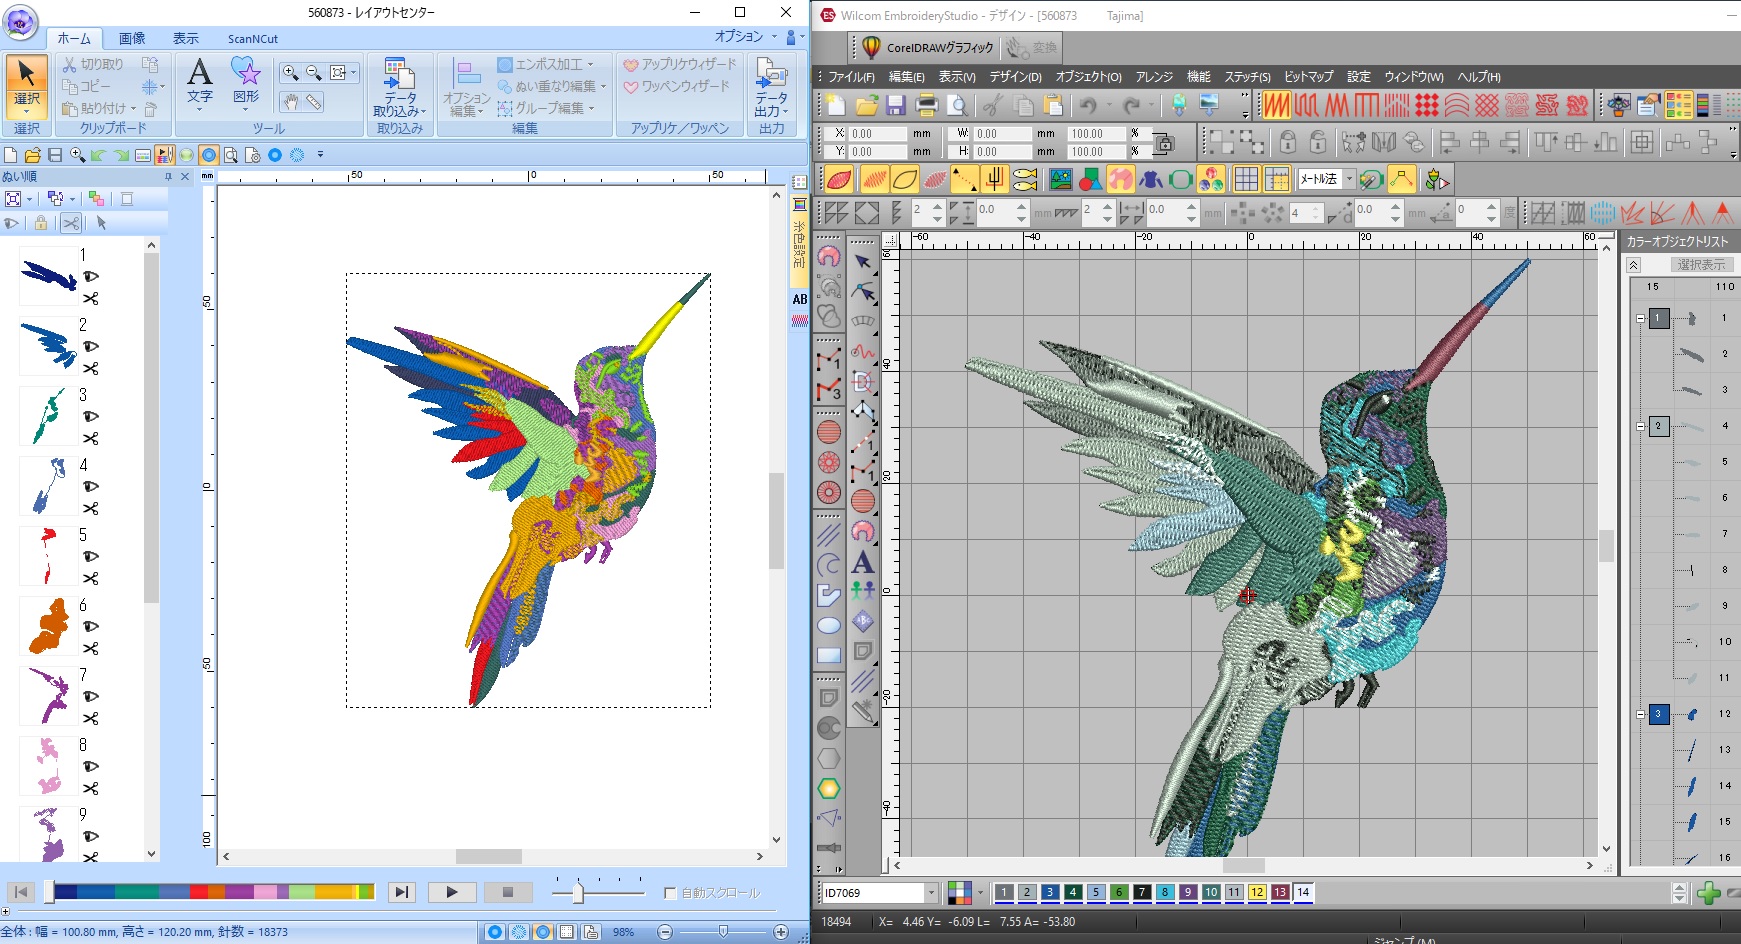Click the undo arrow in Wilcom toolbar
1741x944 pixels.
(x=1088, y=105)
